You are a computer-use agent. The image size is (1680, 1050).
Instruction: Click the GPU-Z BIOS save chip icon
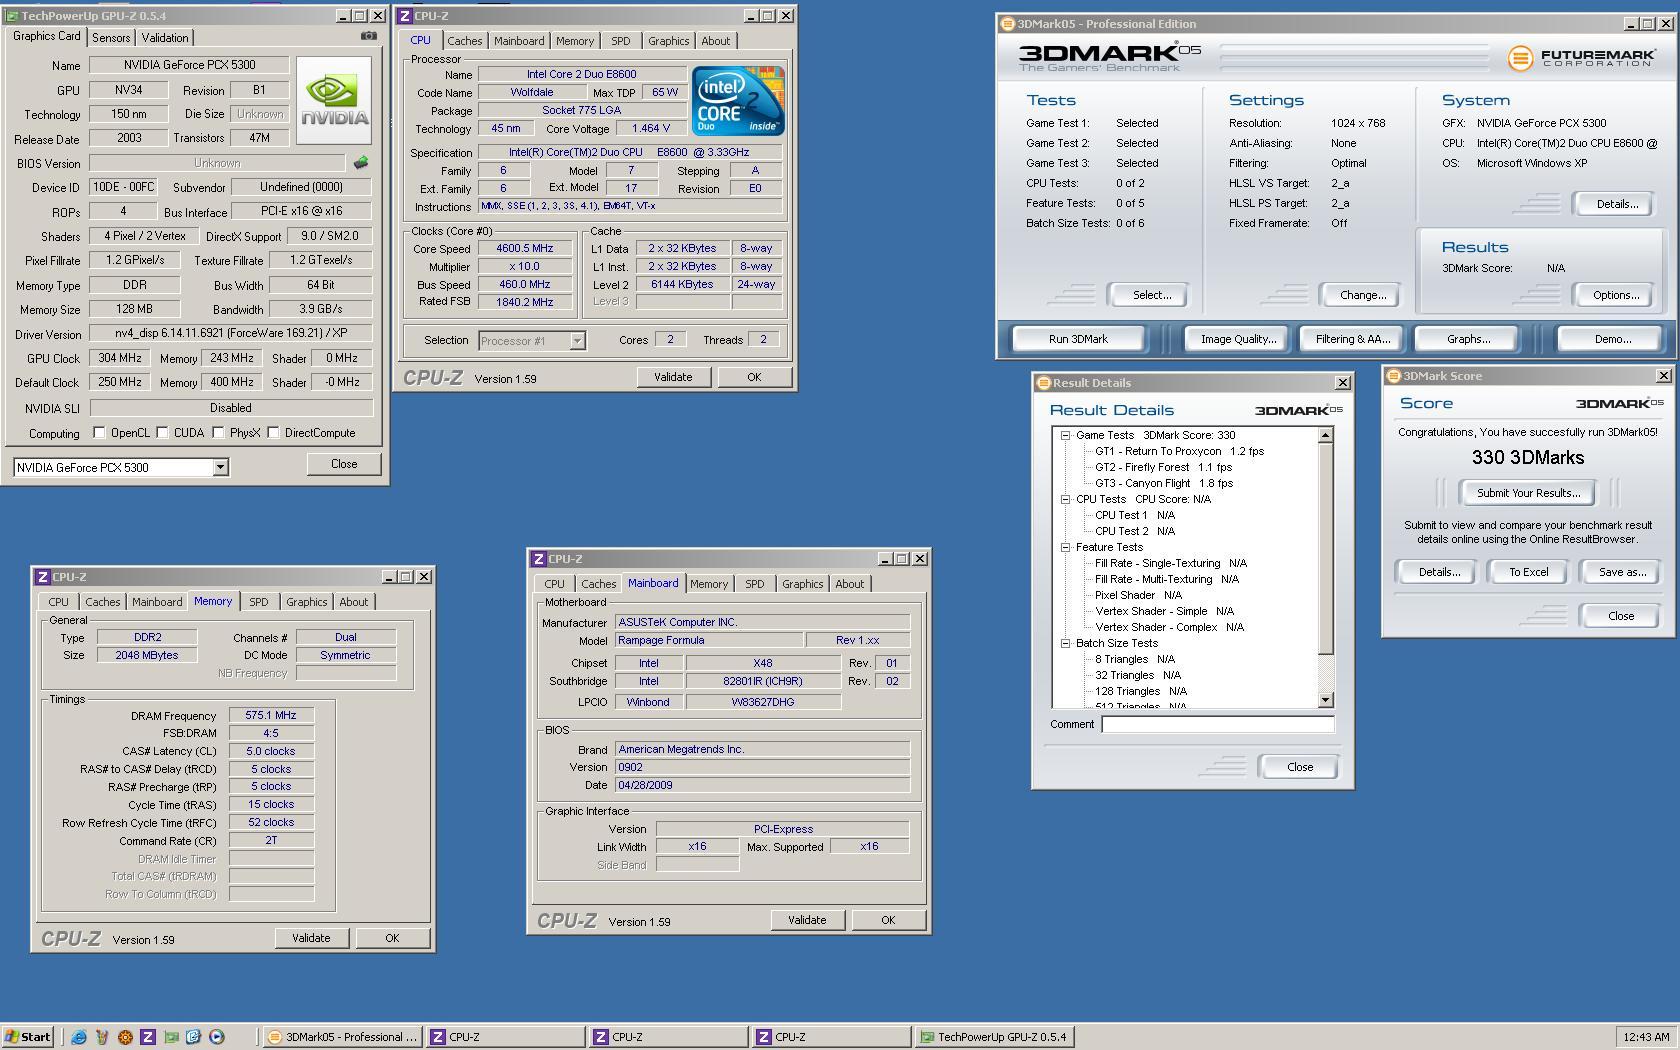[361, 162]
